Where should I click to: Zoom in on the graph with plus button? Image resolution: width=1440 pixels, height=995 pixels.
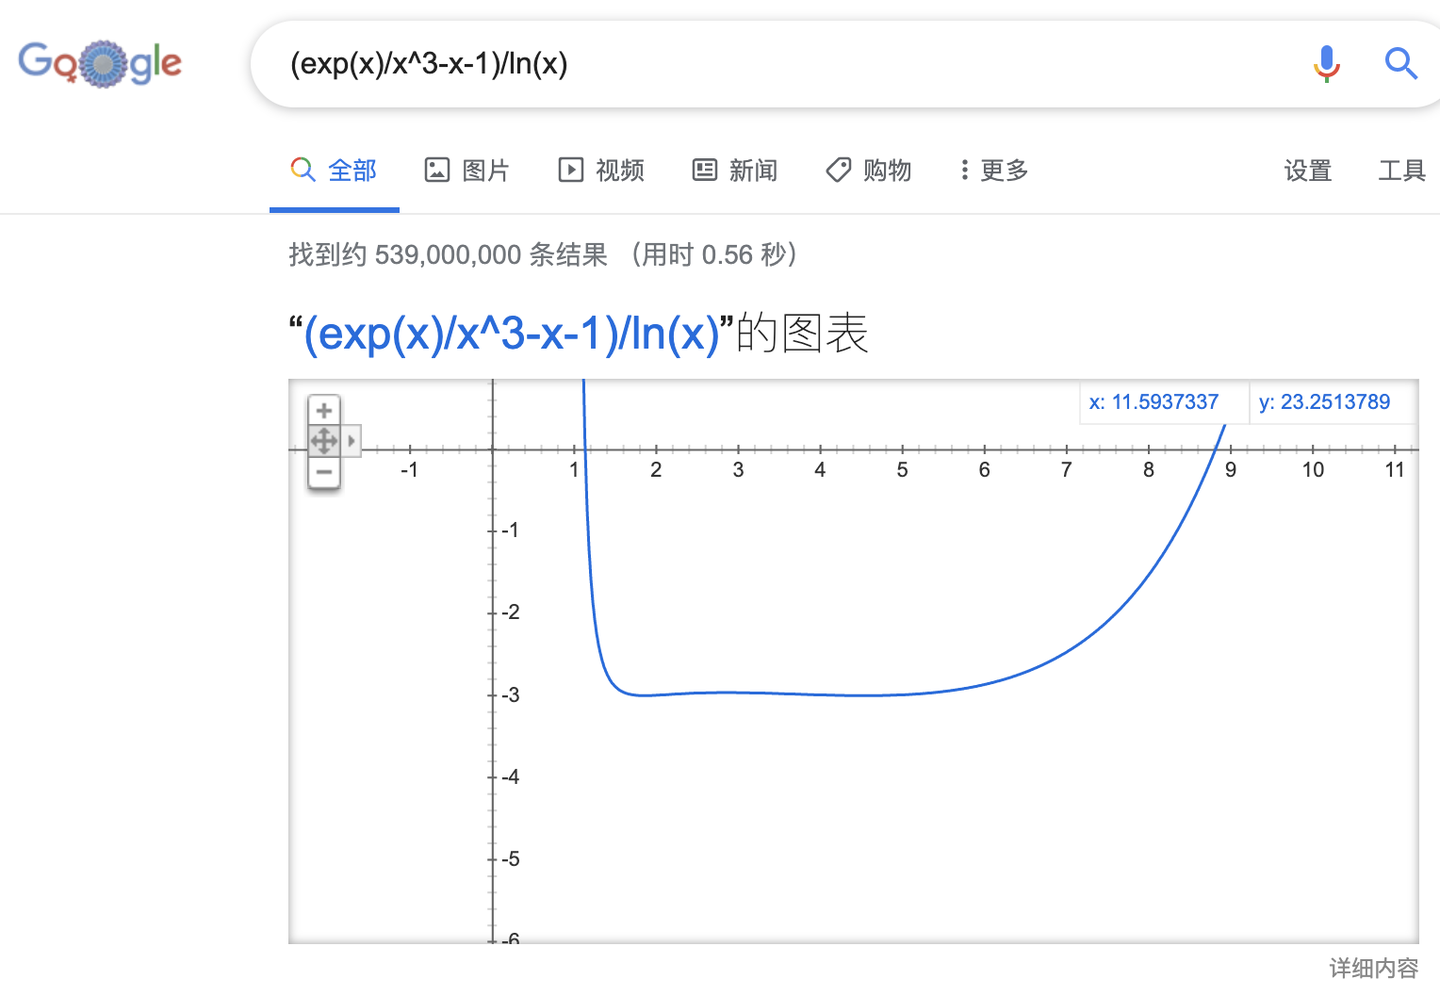pos(324,409)
